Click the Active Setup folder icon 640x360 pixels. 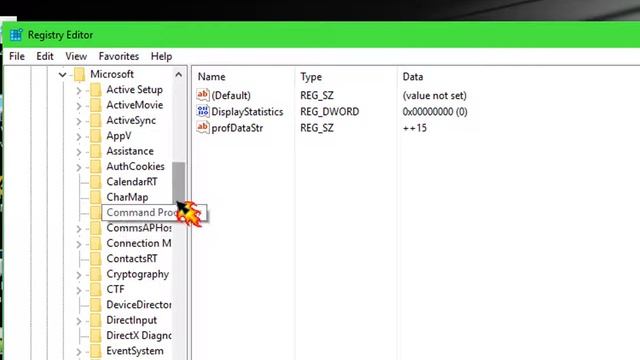(96, 90)
